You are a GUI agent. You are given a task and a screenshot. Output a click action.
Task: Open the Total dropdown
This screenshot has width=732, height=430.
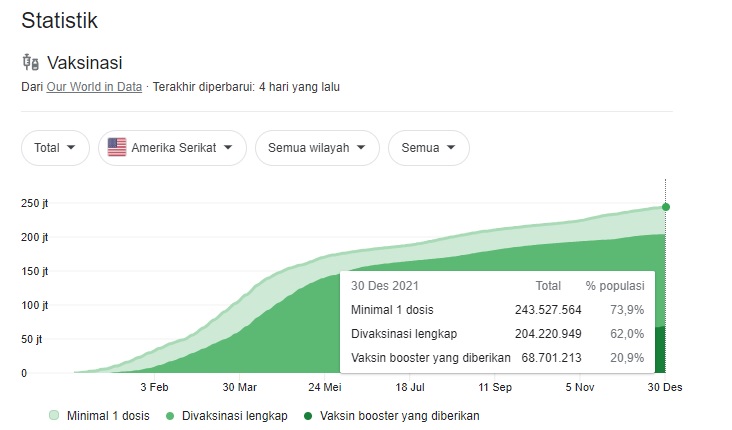[55, 148]
